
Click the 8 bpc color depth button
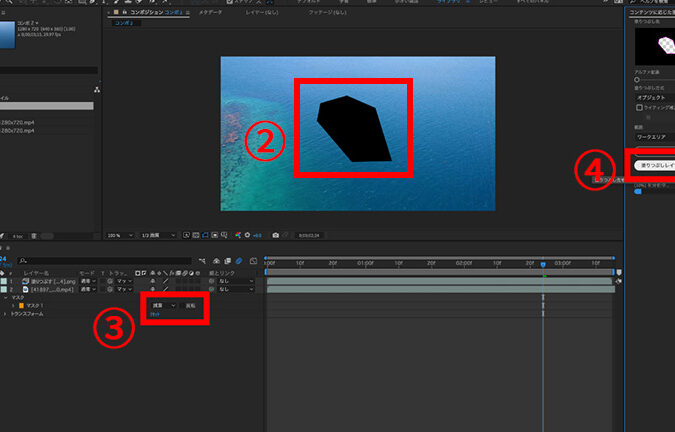click(18, 236)
